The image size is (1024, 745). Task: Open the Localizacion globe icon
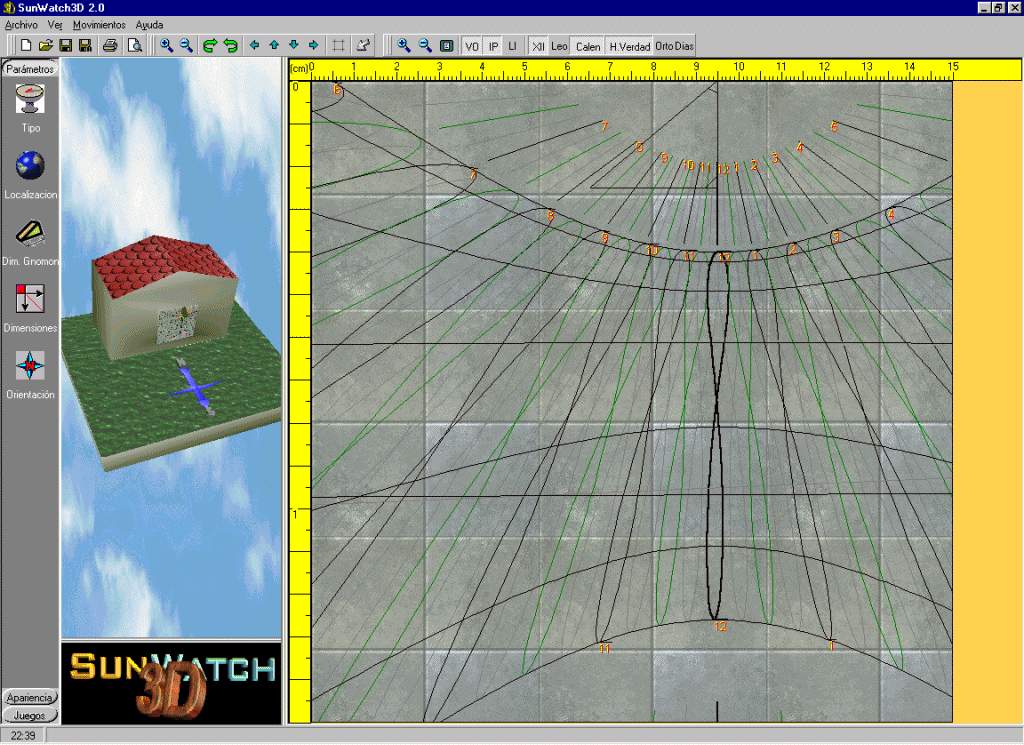(30, 166)
